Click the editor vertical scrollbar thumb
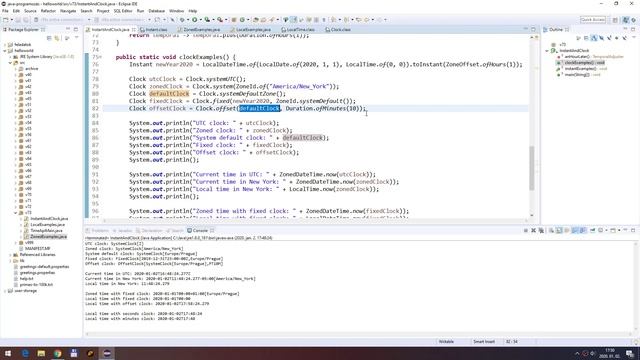This screenshot has height=360, width=640. pos(532,167)
